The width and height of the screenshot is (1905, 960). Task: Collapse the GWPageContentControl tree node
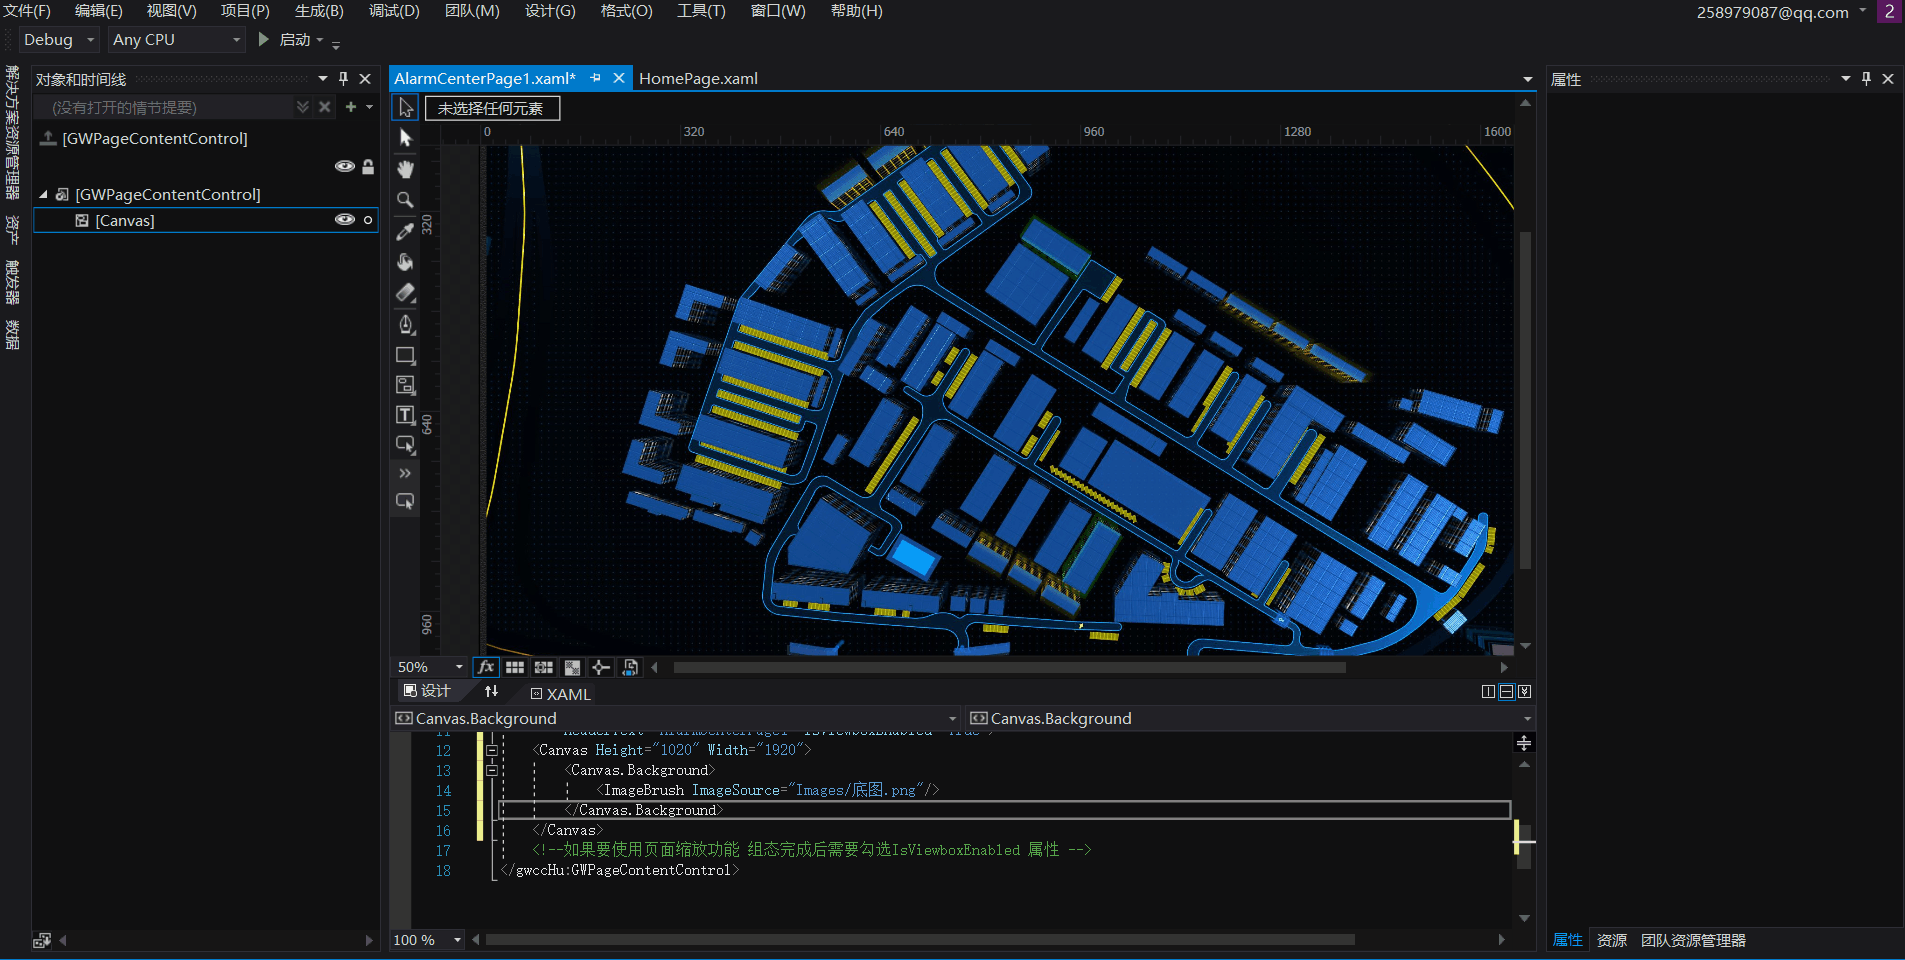pyautogui.click(x=43, y=195)
